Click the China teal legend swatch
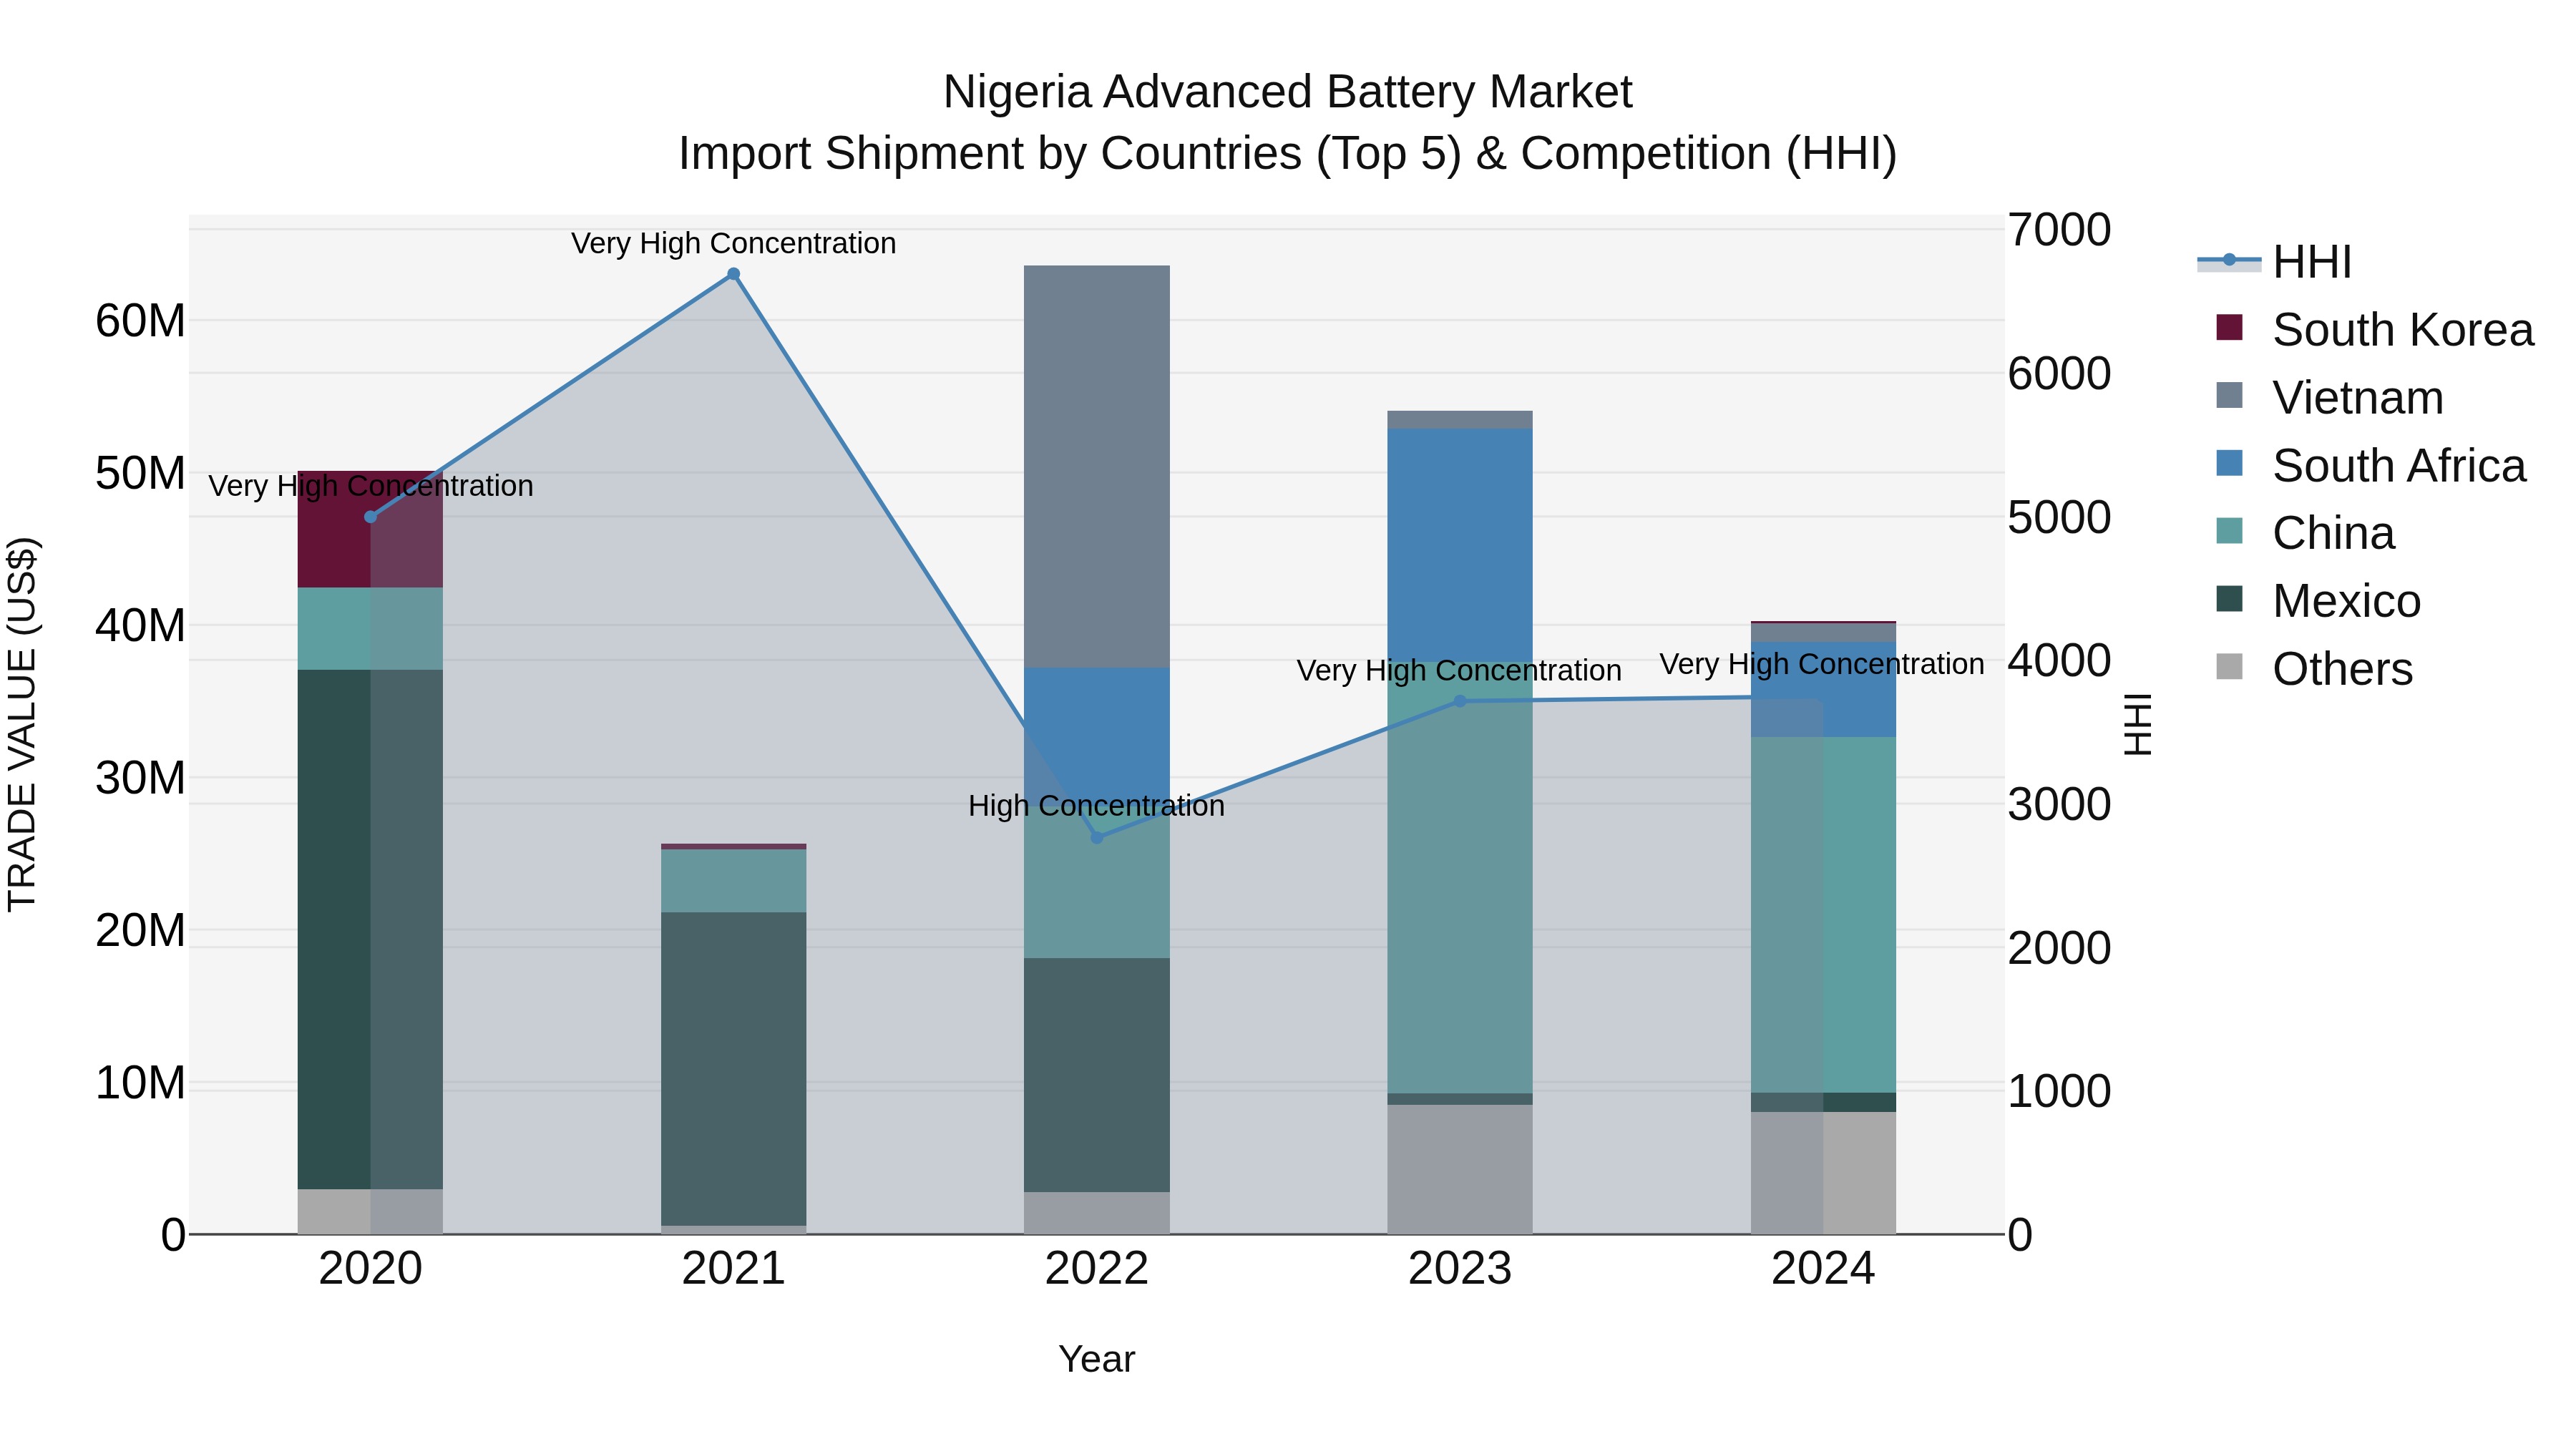The height and width of the screenshot is (1449, 2576). [2229, 531]
